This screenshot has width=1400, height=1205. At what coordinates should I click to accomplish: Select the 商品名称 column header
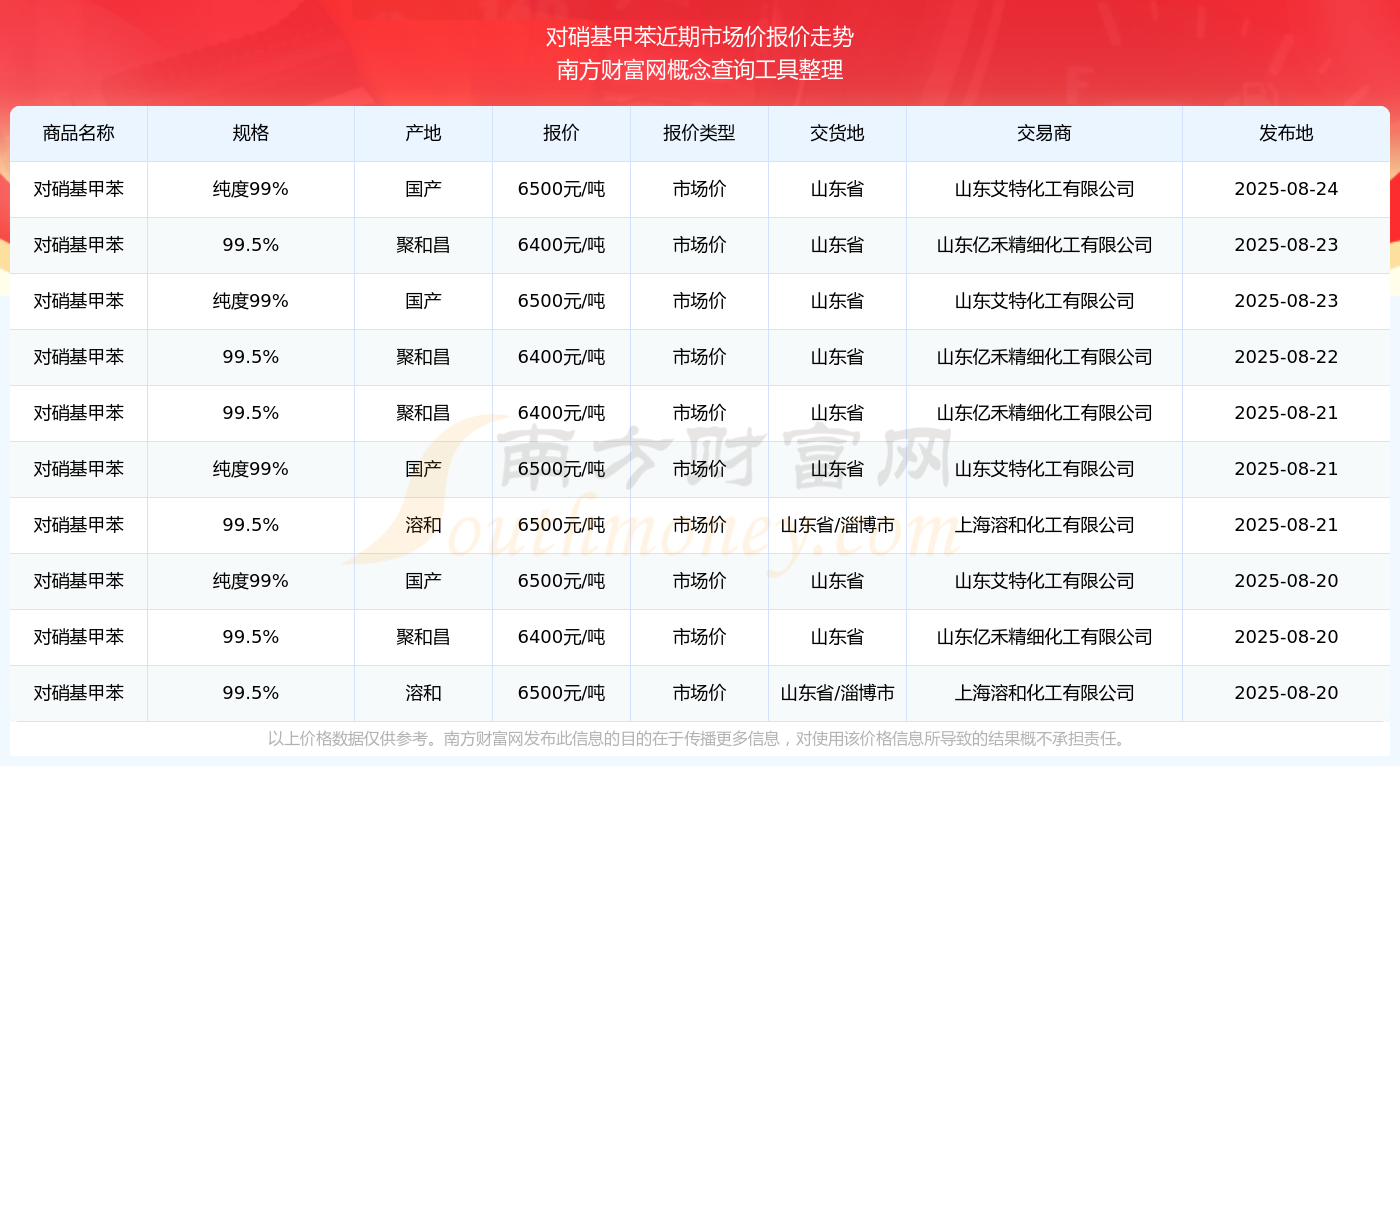79,133
